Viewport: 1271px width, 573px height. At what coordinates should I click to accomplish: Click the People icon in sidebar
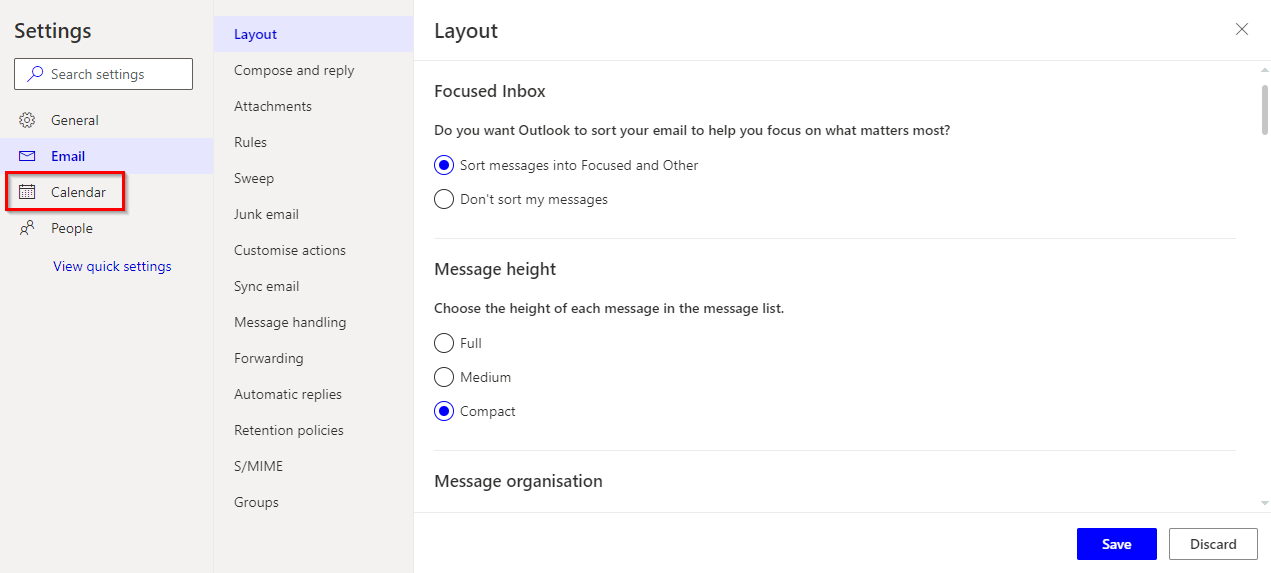pyautogui.click(x=27, y=228)
